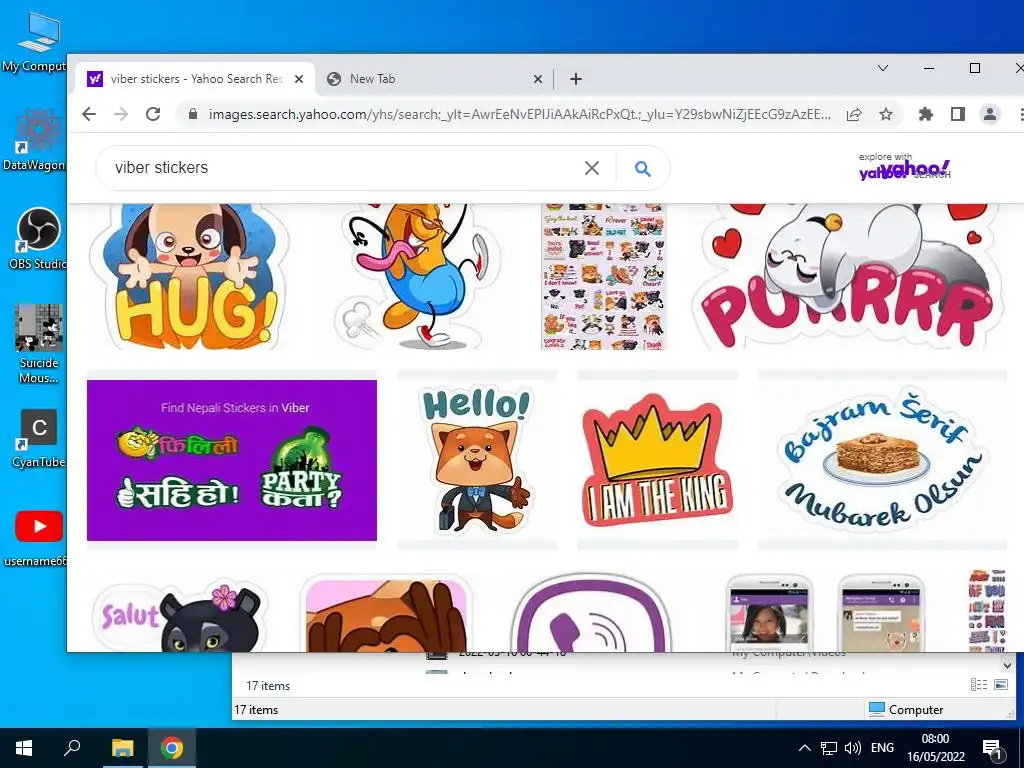This screenshot has width=1024, height=768.
Task: Switch the ENG input language indicator
Action: tap(882, 748)
